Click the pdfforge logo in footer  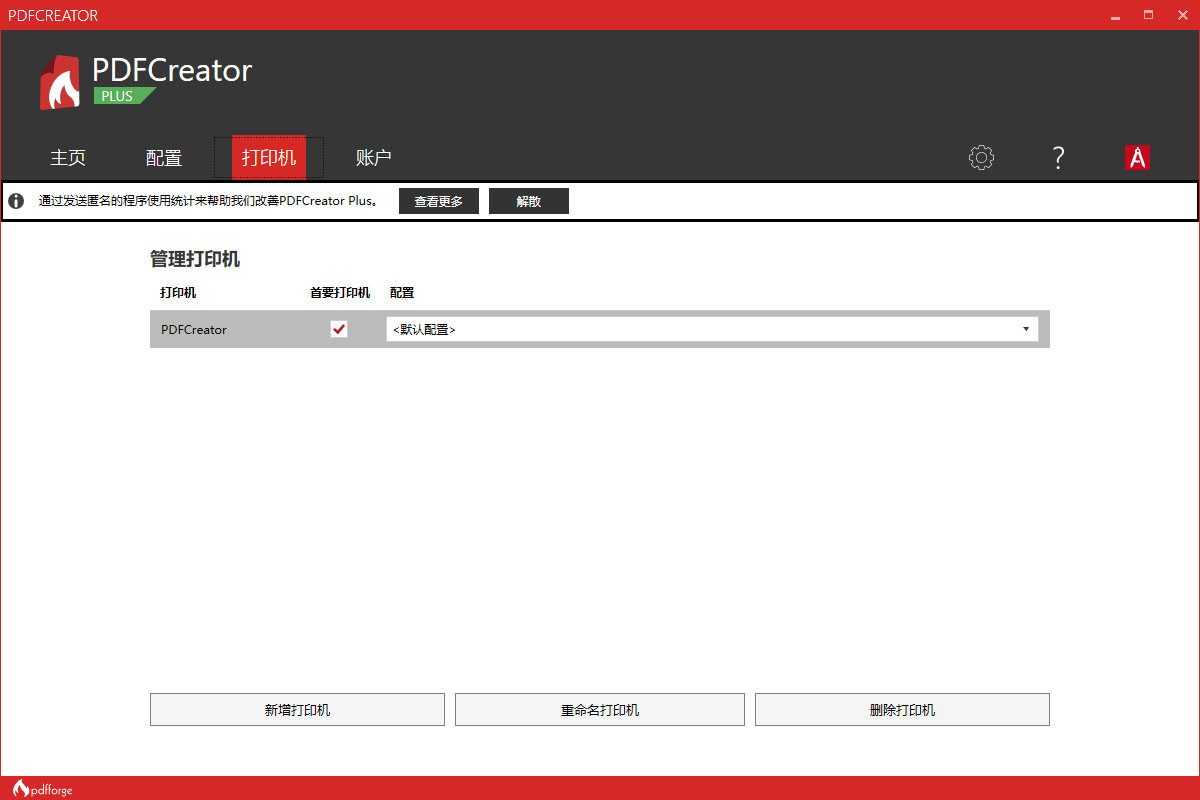[x=43, y=789]
